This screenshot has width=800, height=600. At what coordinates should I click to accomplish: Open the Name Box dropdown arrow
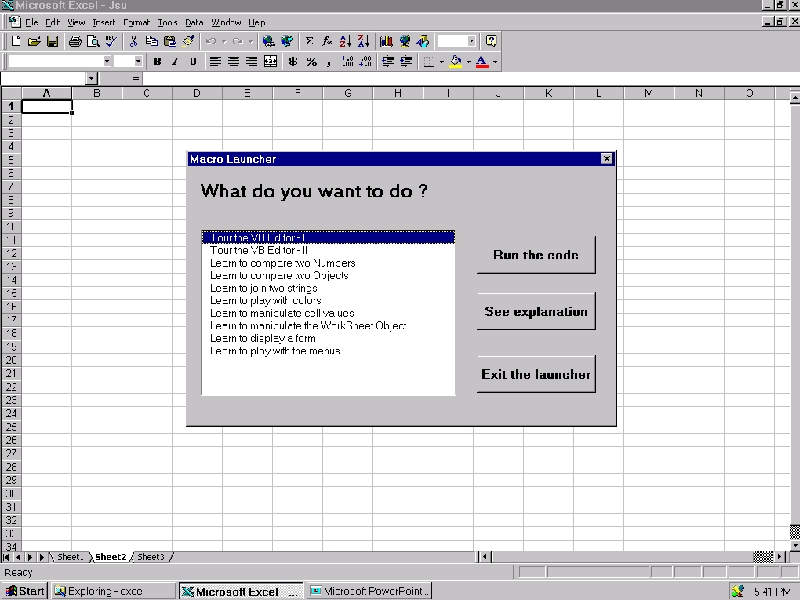pyautogui.click(x=91, y=79)
